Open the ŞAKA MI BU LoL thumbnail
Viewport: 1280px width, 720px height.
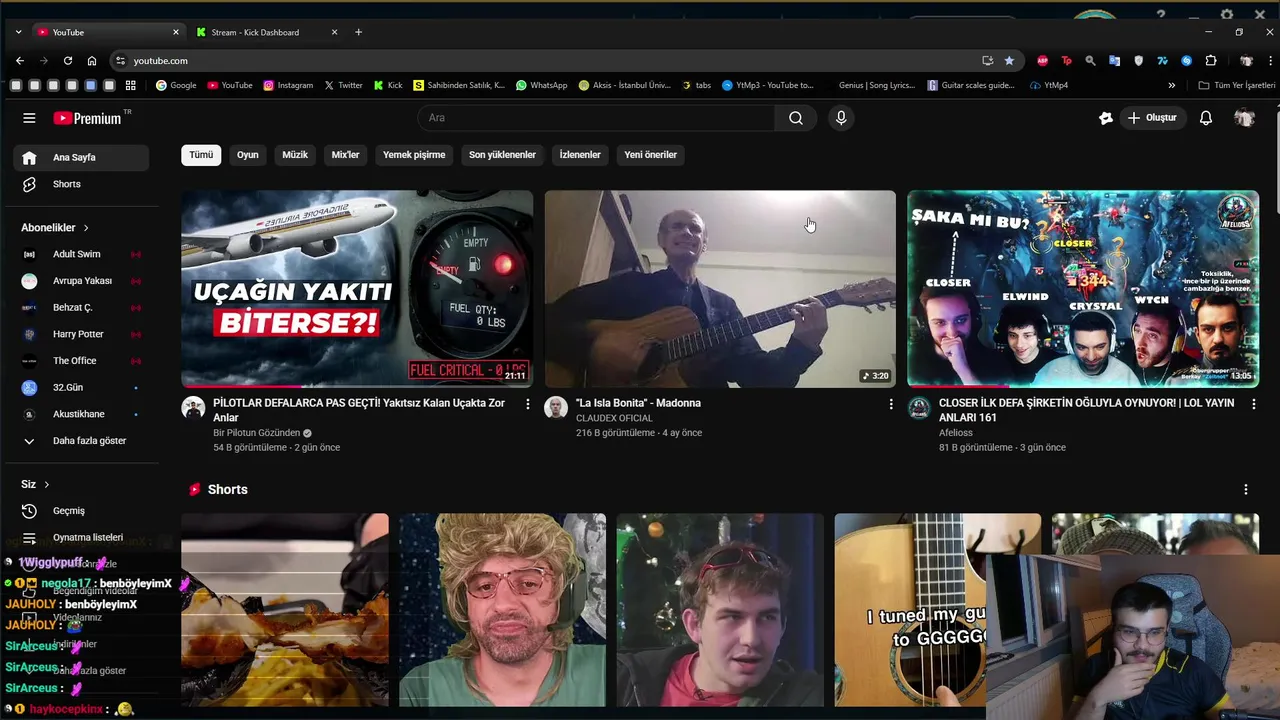[x=1083, y=289]
